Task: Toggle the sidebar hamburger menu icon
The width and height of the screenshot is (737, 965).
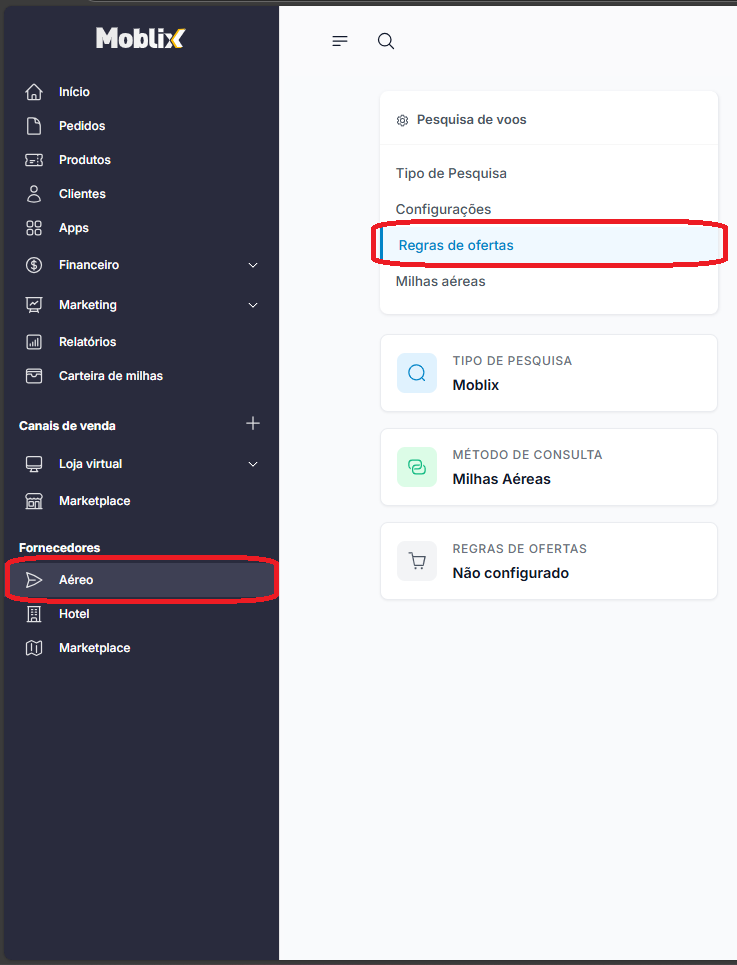Action: point(340,41)
